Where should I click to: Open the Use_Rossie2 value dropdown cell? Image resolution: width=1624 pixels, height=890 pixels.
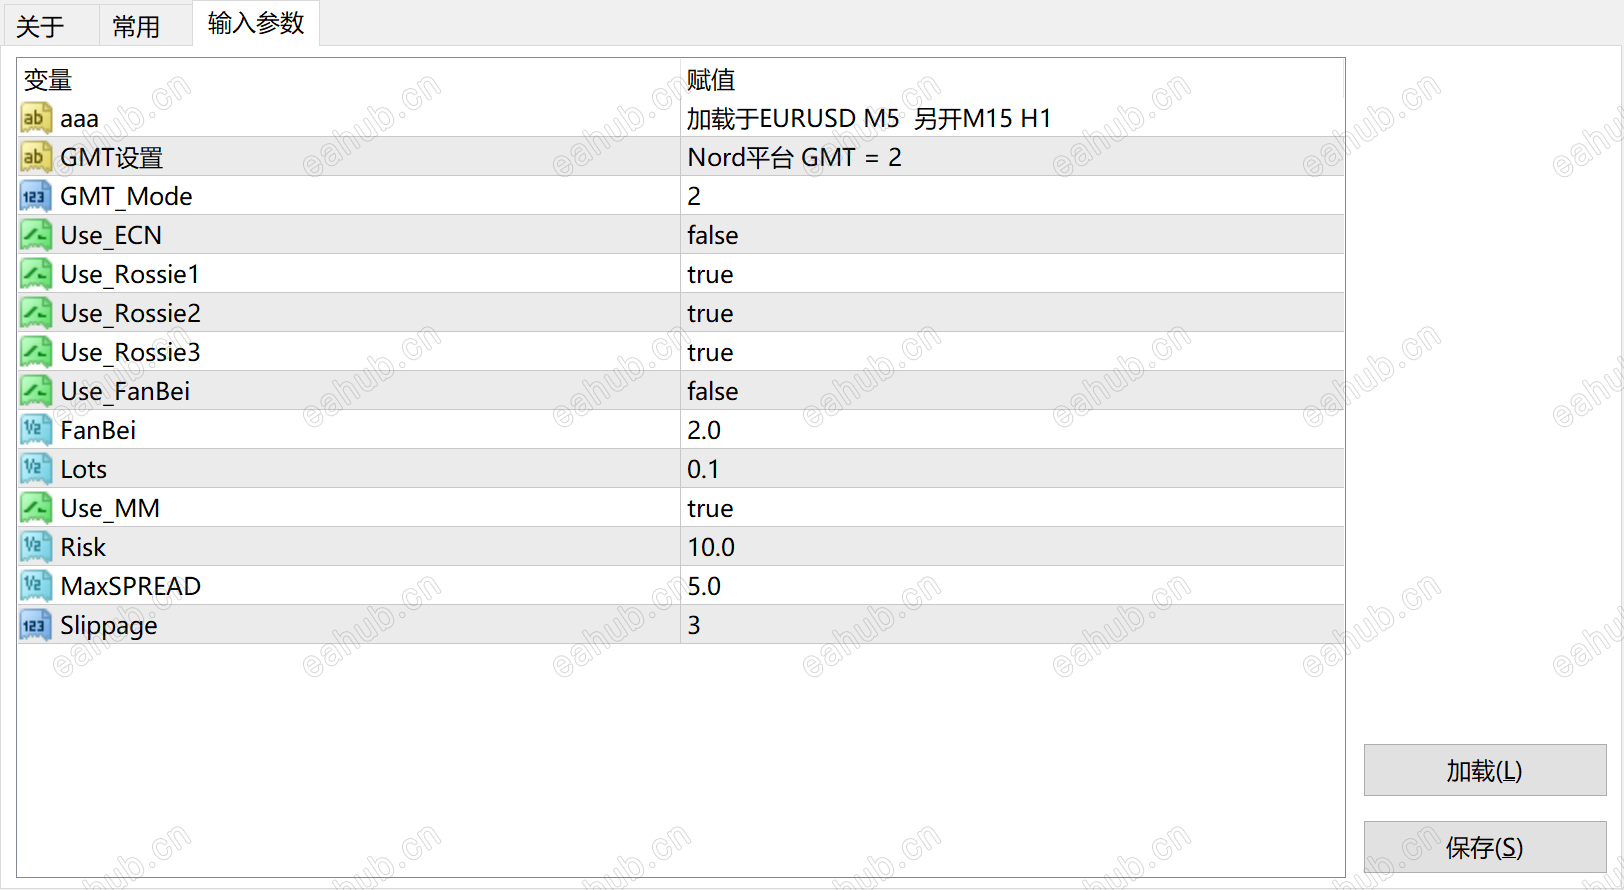click(x=1010, y=313)
